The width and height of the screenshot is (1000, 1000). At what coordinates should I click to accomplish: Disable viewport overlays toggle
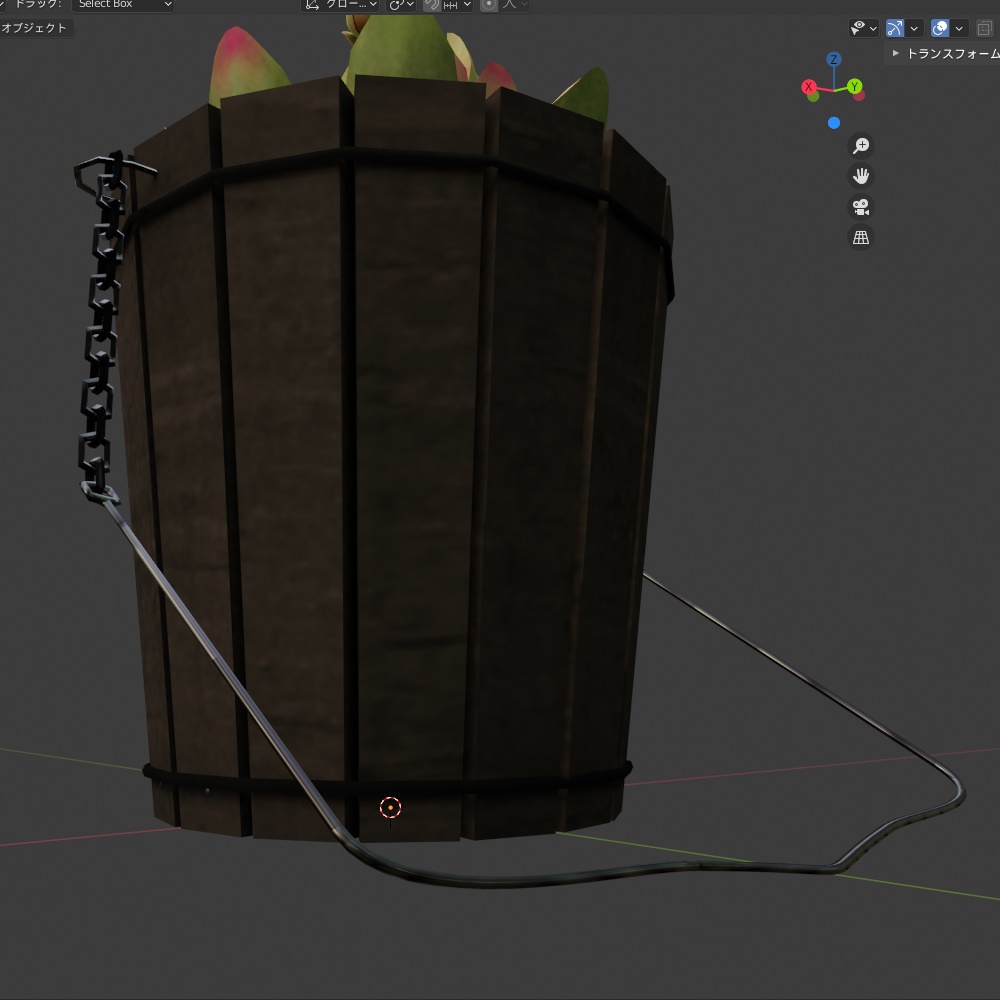click(x=939, y=28)
